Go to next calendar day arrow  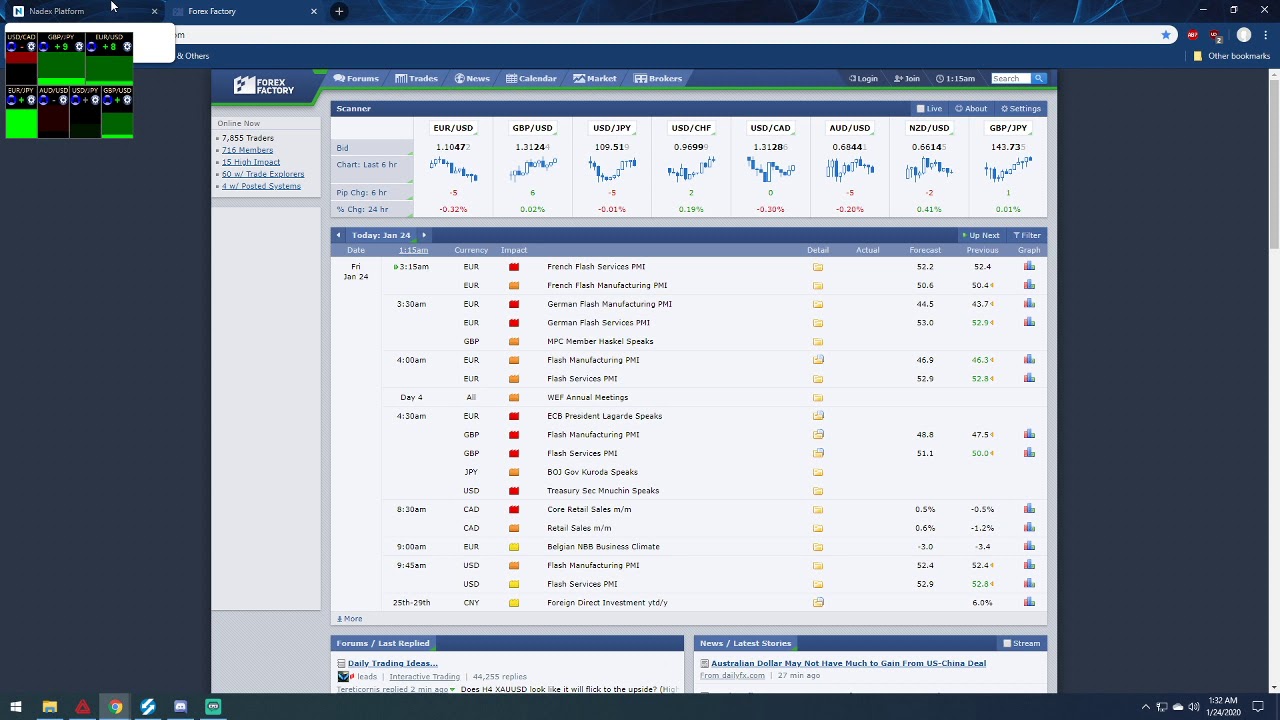[423, 236]
